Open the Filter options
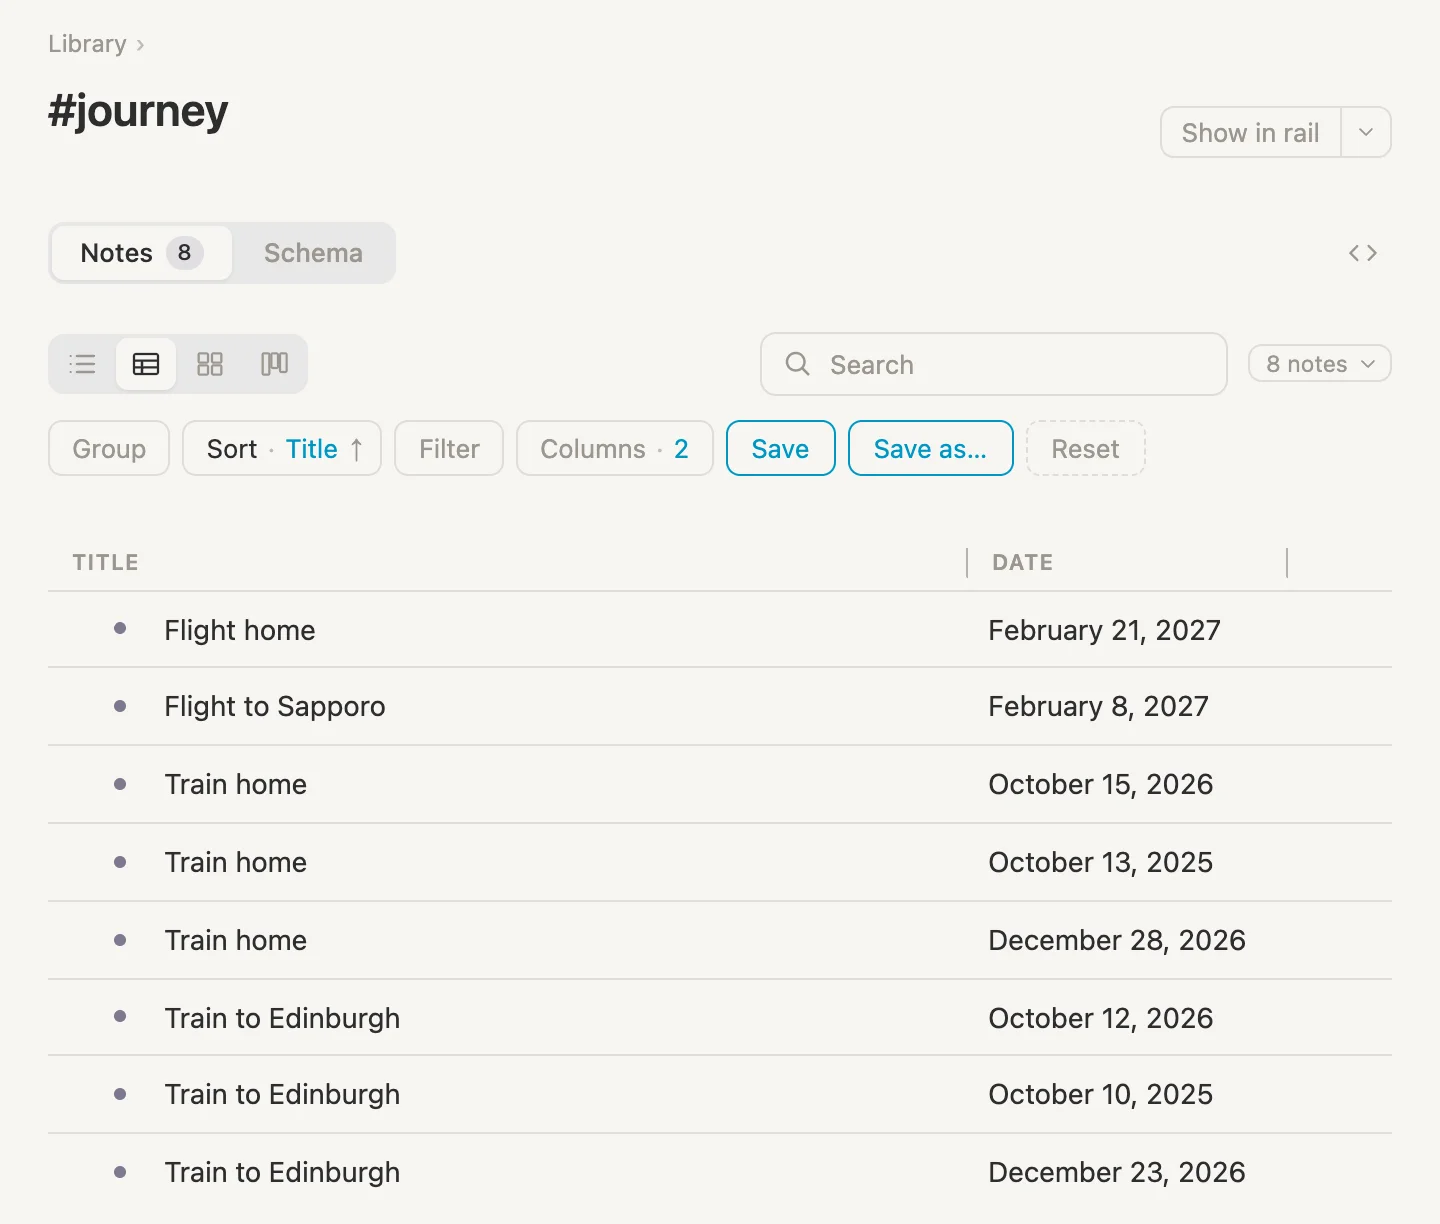This screenshot has width=1440, height=1224. [449, 449]
